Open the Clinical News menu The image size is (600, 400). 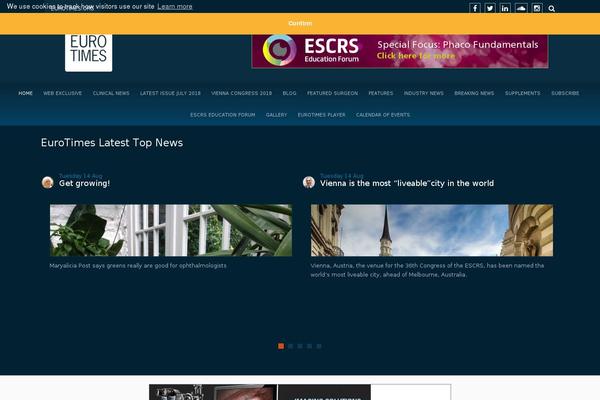point(111,93)
